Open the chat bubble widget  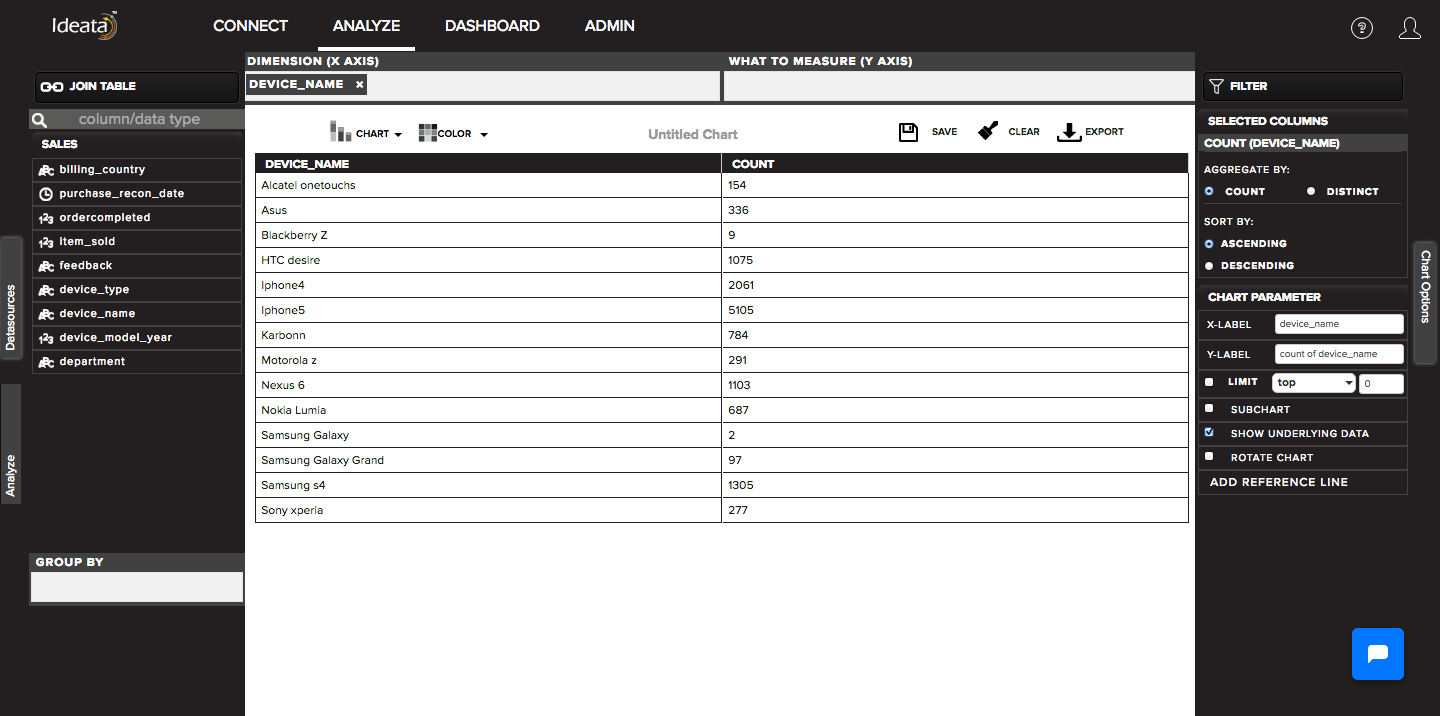[1378, 654]
